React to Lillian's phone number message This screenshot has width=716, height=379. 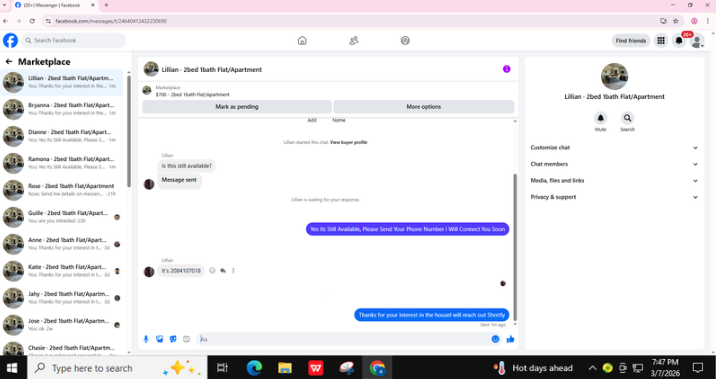pyautogui.click(x=212, y=271)
